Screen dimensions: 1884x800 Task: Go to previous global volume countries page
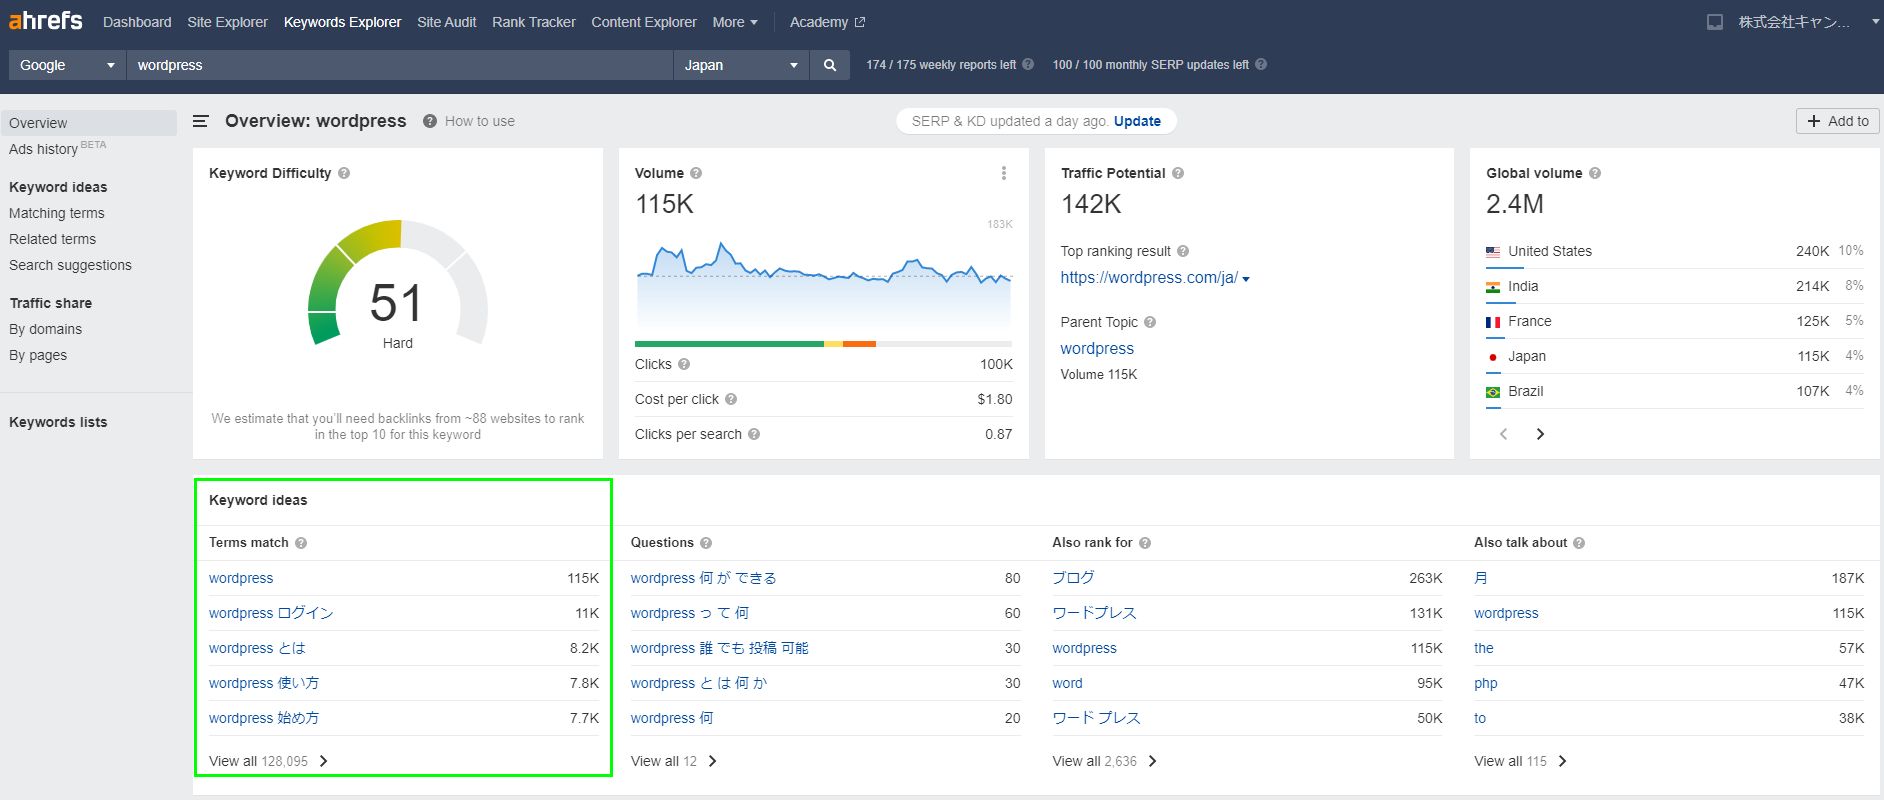click(x=1503, y=434)
